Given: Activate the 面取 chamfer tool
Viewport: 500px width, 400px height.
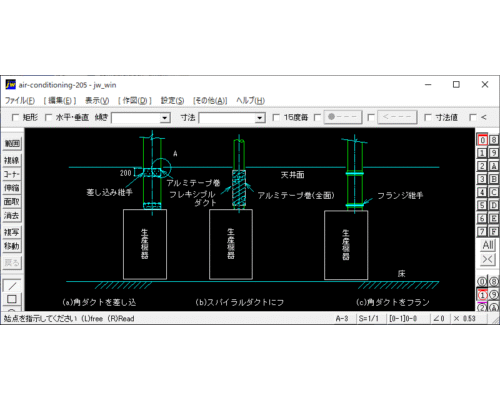Looking at the screenshot, I should pos(12,202).
